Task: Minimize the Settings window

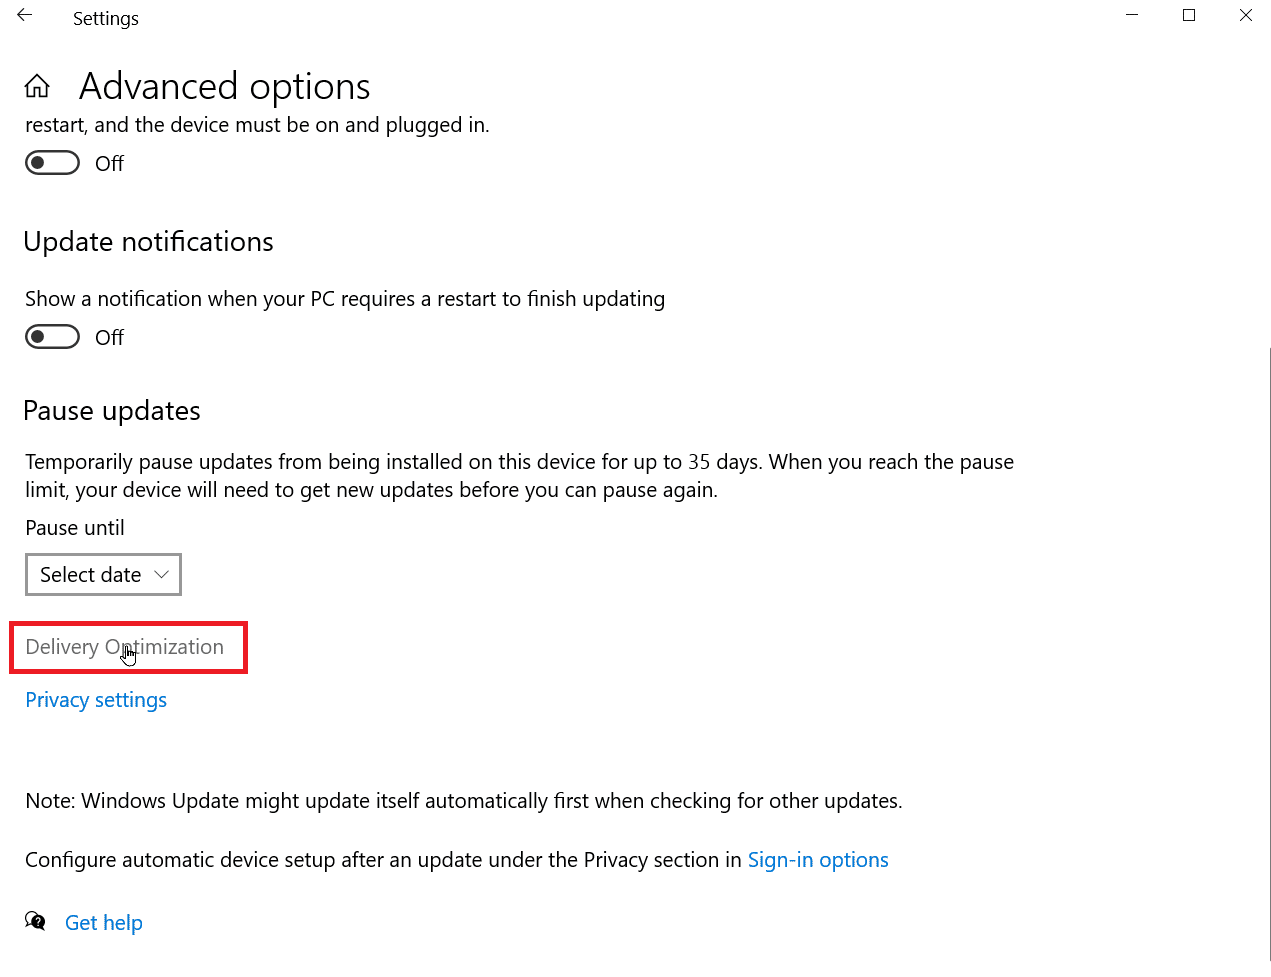Action: pos(1132,16)
